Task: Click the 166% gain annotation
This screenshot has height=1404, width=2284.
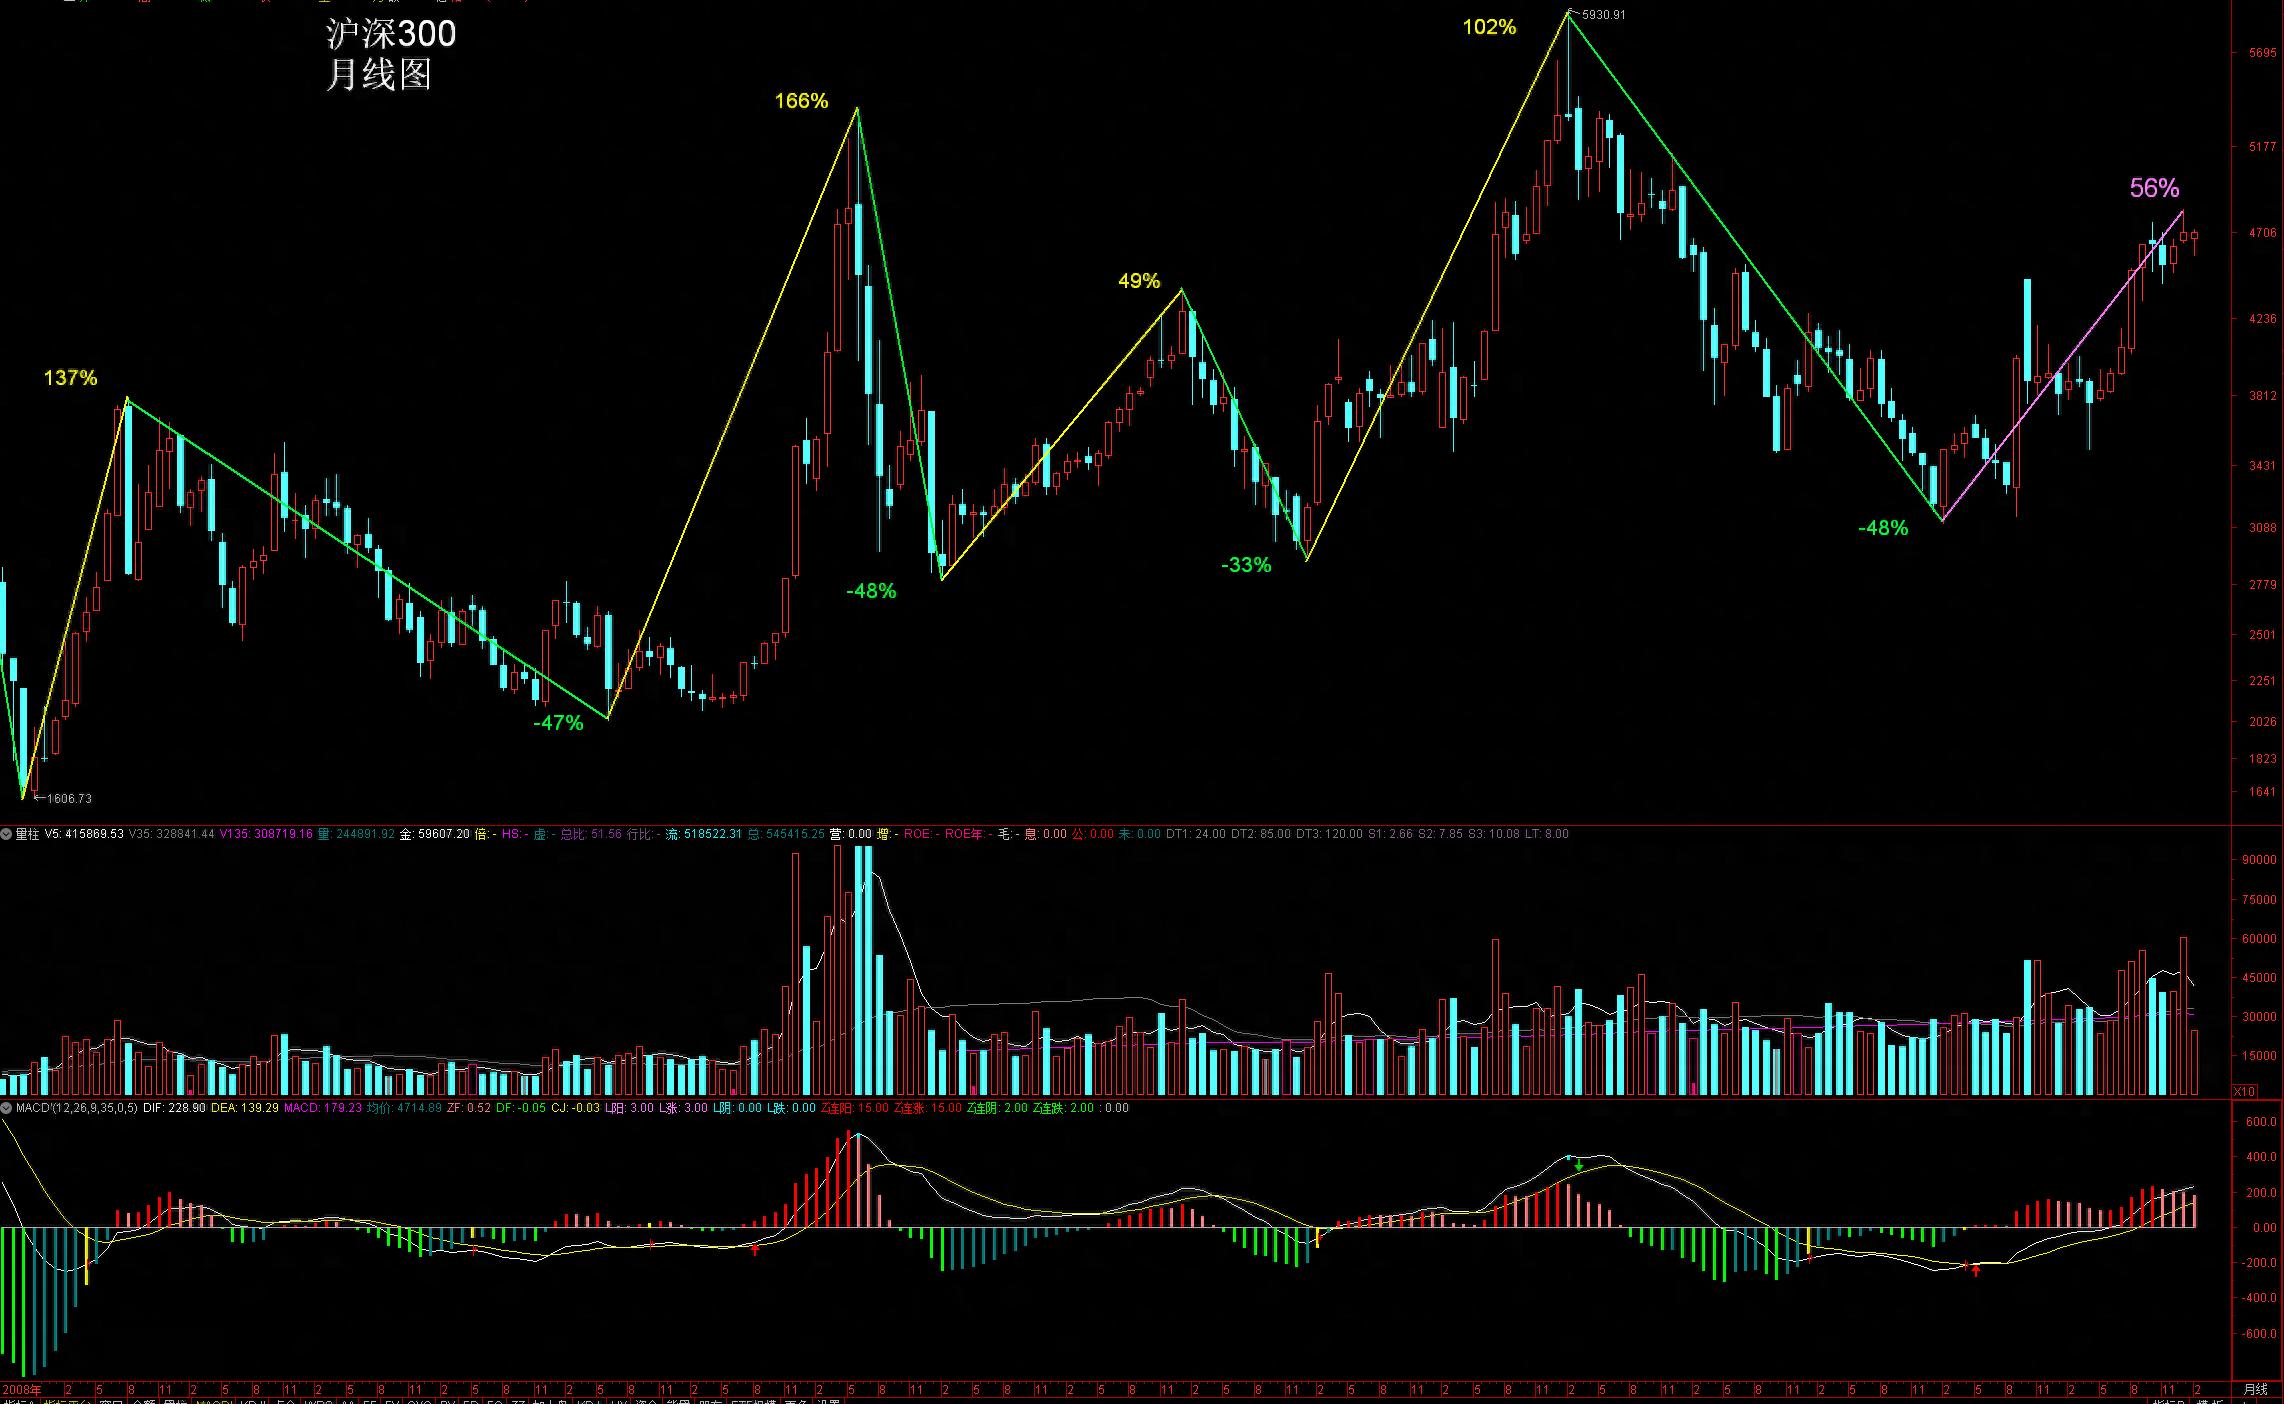Action: point(801,101)
